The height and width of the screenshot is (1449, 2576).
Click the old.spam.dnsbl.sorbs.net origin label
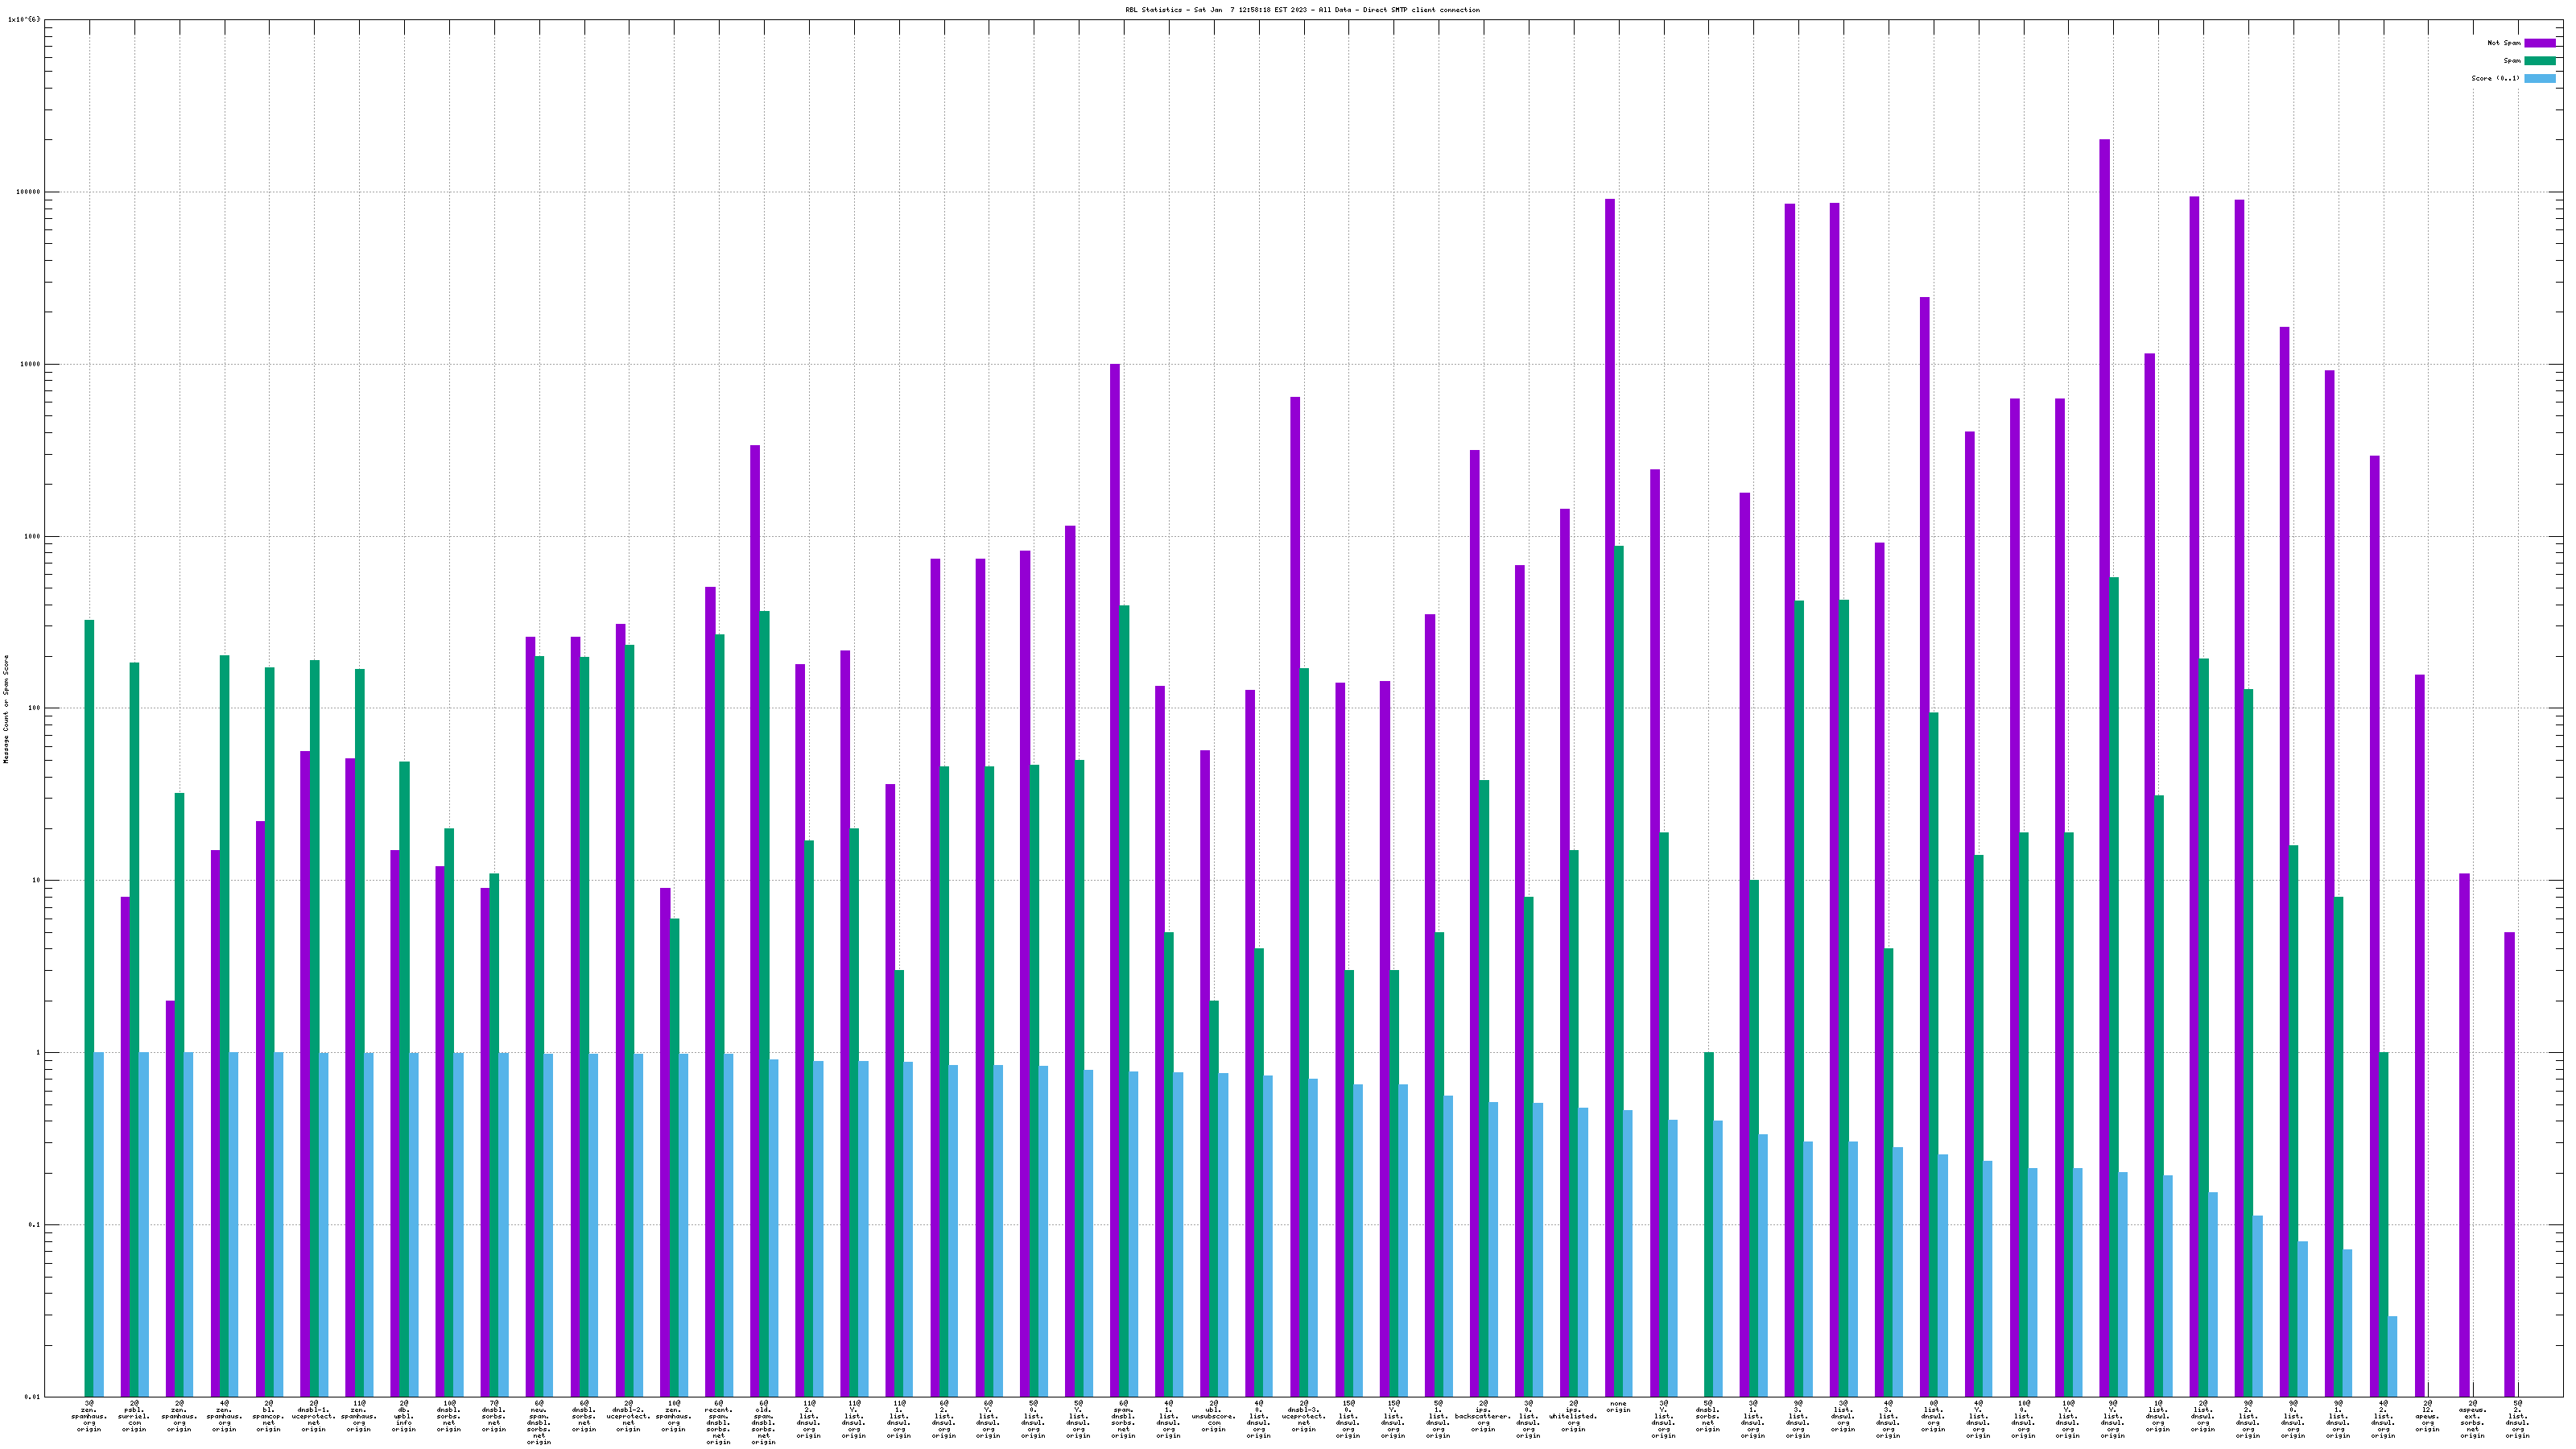pos(763,1423)
